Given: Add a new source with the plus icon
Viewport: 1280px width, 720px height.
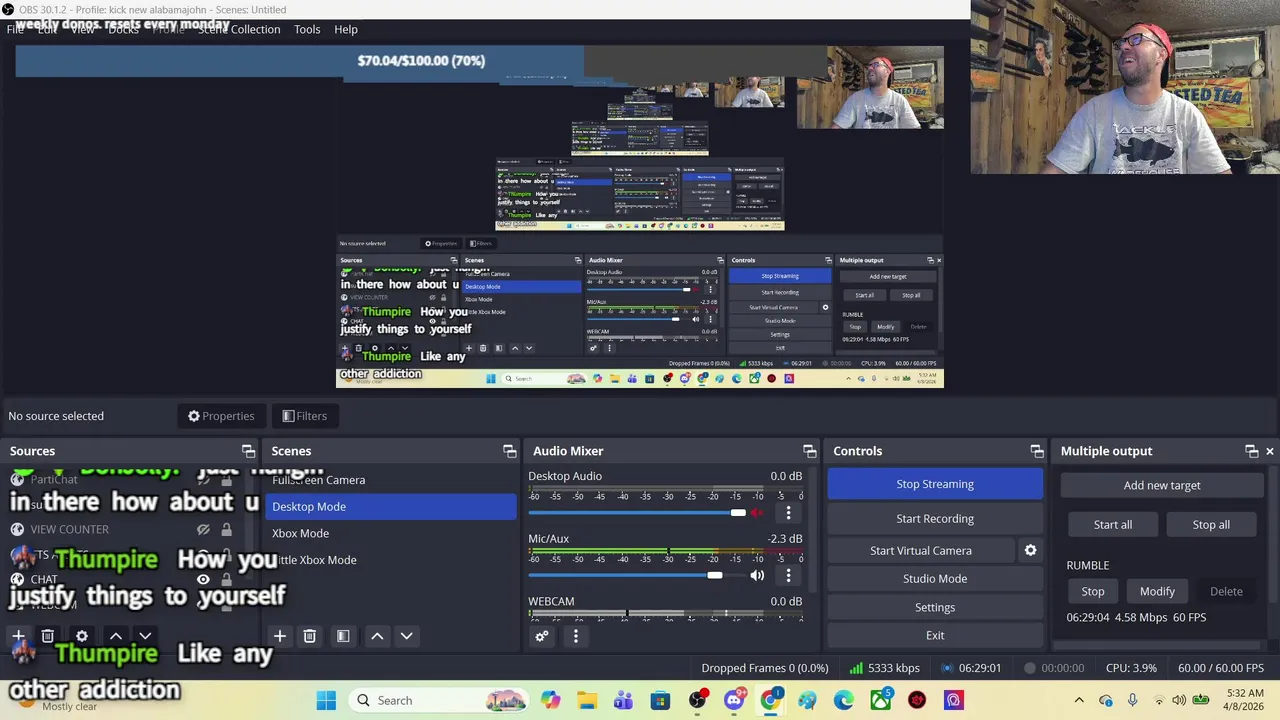Looking at the screenshot, I should [x=18, y=636].
